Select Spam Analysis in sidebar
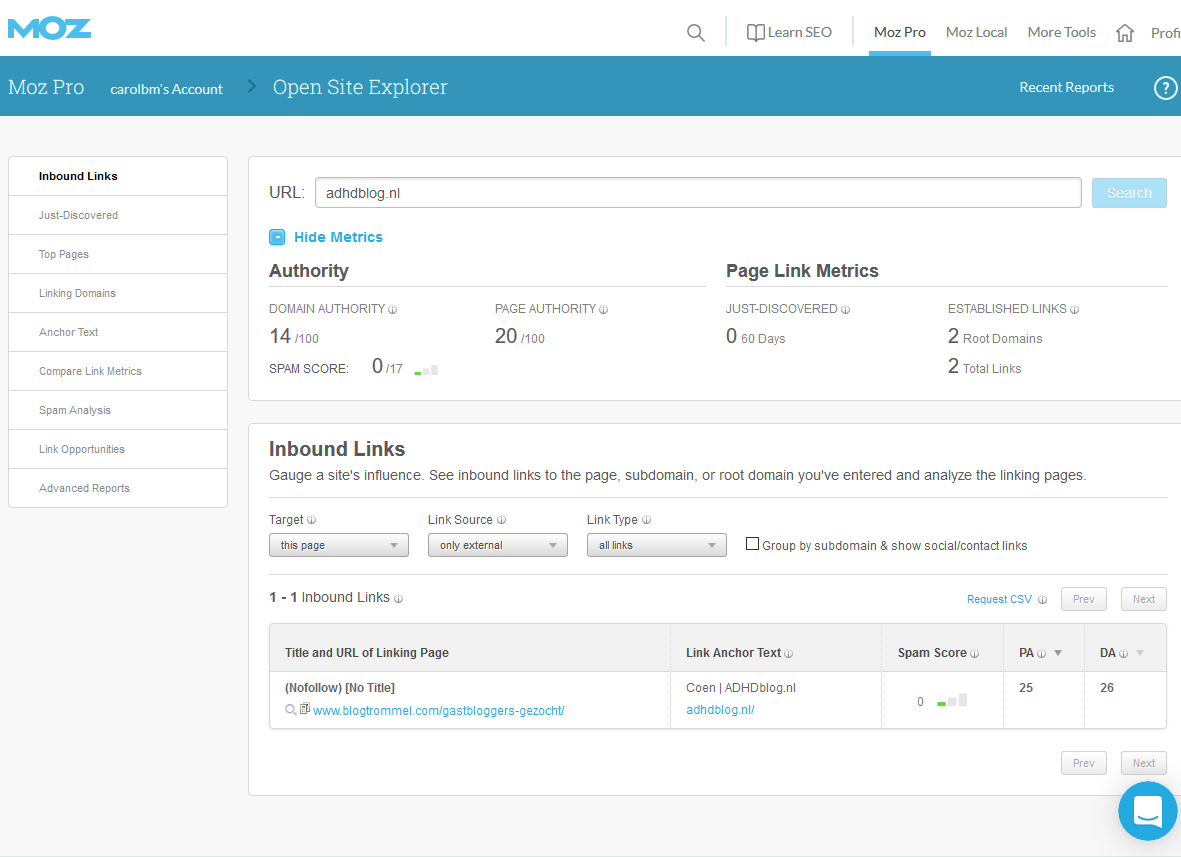Screen dimensions: 1181x857 [x=118, y=410]
